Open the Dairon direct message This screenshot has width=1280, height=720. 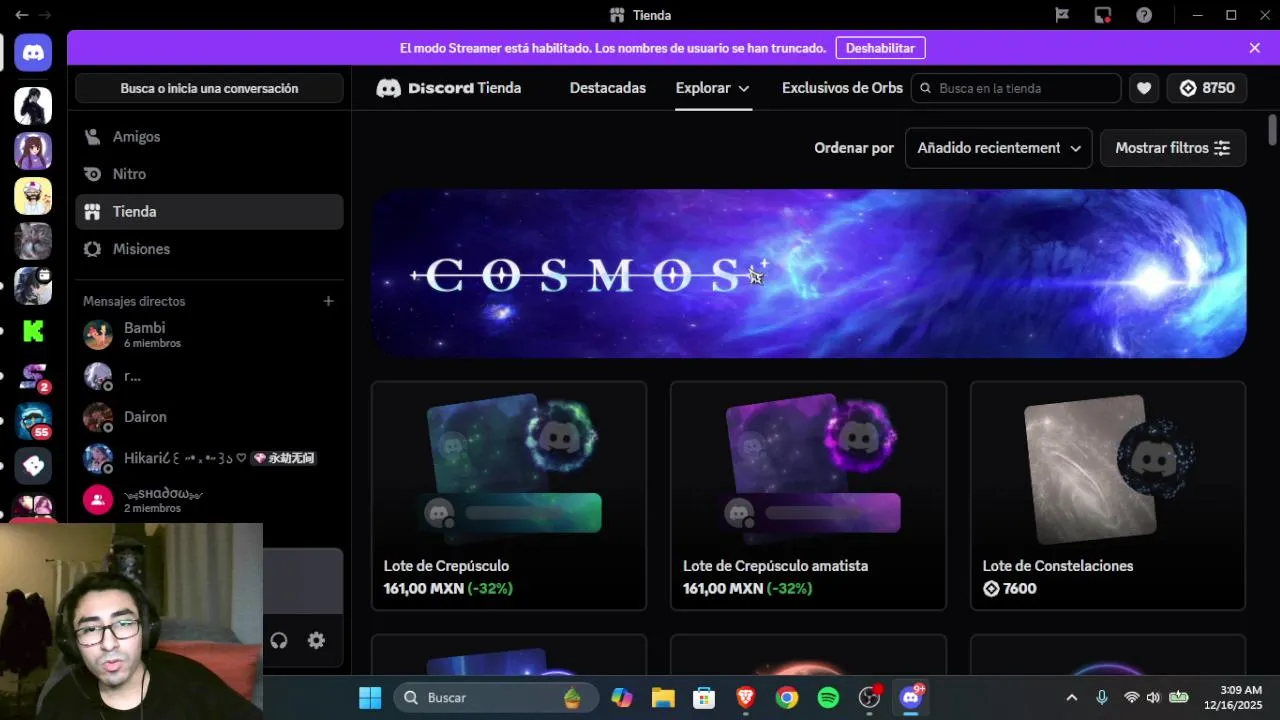pyautogui.click(x=209, y=417)
